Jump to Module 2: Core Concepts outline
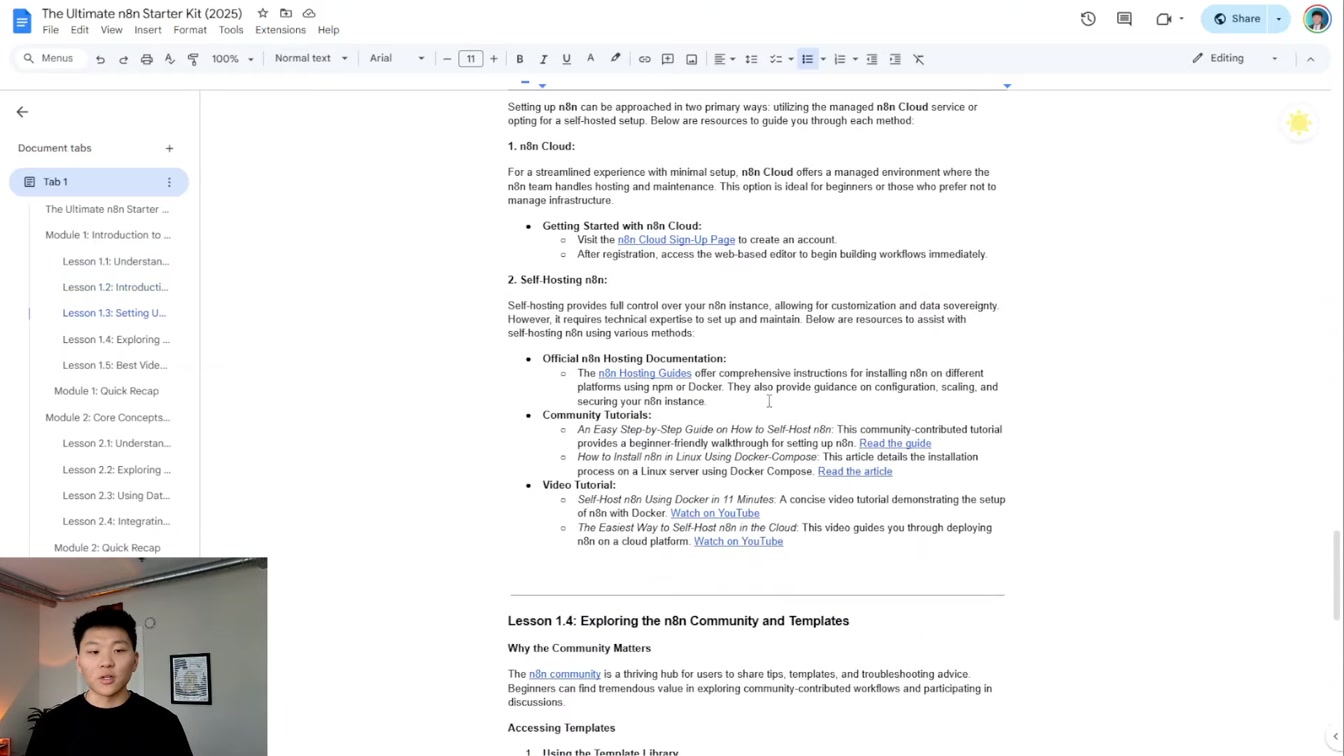 [107, 417]
